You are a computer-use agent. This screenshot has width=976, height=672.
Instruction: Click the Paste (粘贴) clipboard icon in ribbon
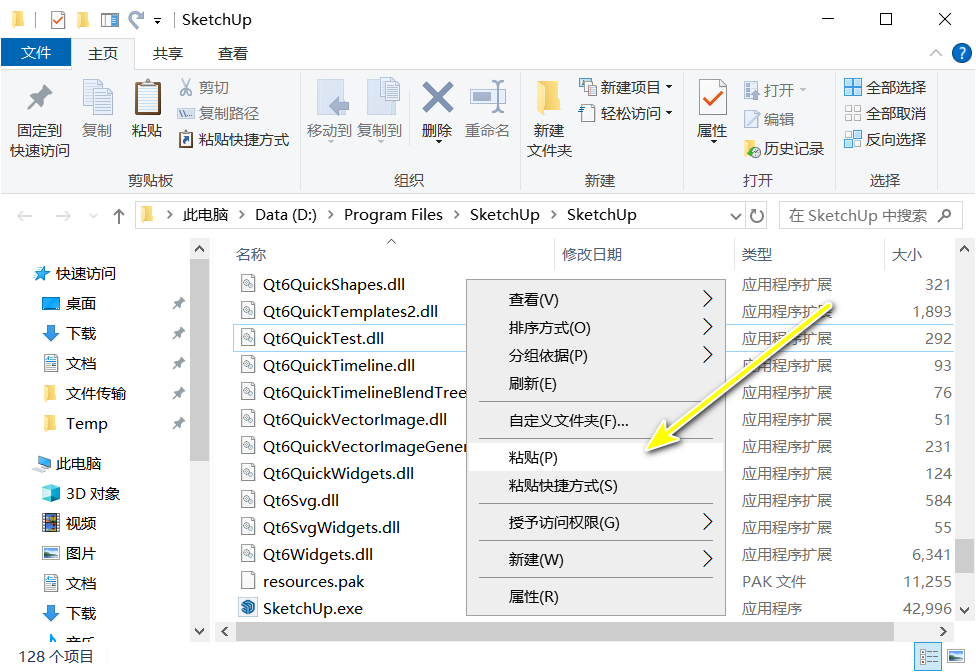coord(148,98)
